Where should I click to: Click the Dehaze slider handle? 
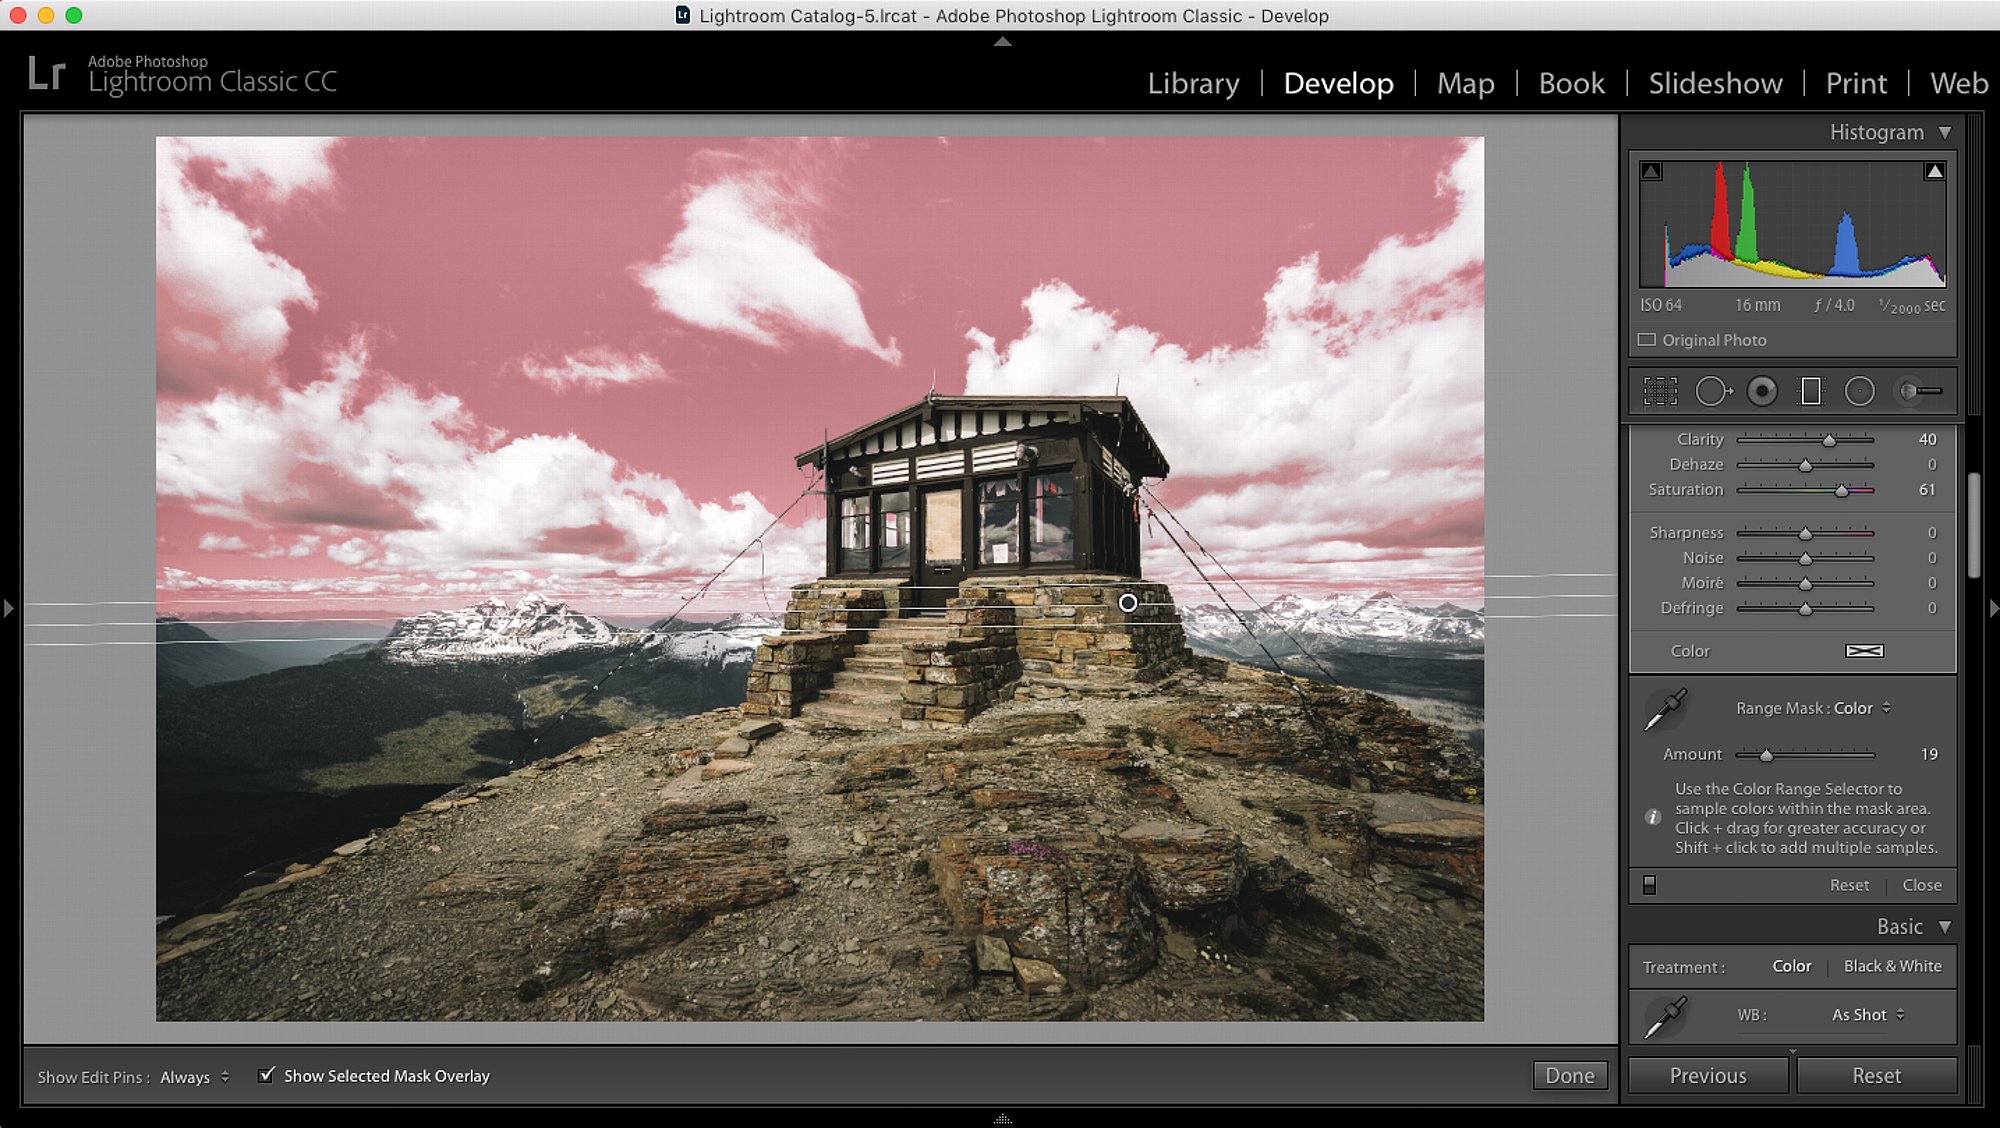1805,465
